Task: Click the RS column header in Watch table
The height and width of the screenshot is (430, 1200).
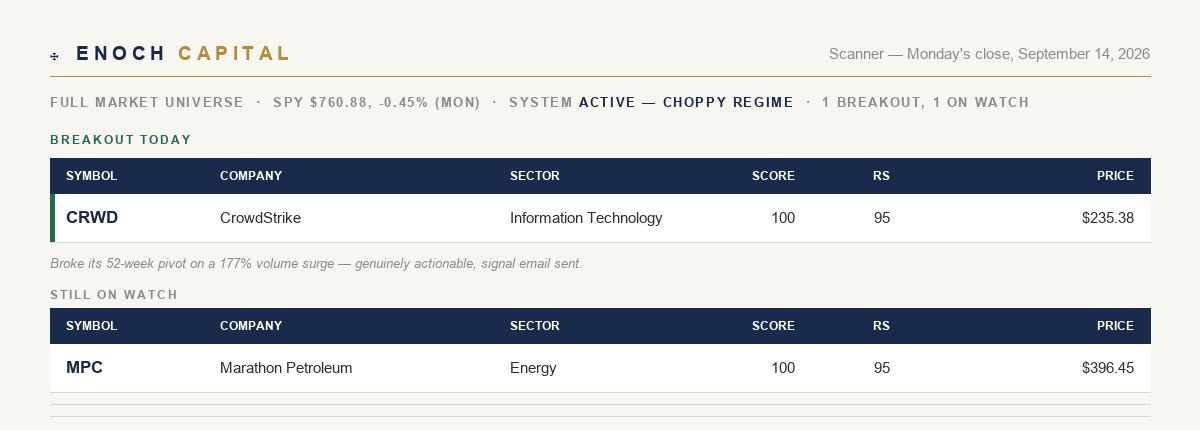Action: tap(881, 326)
